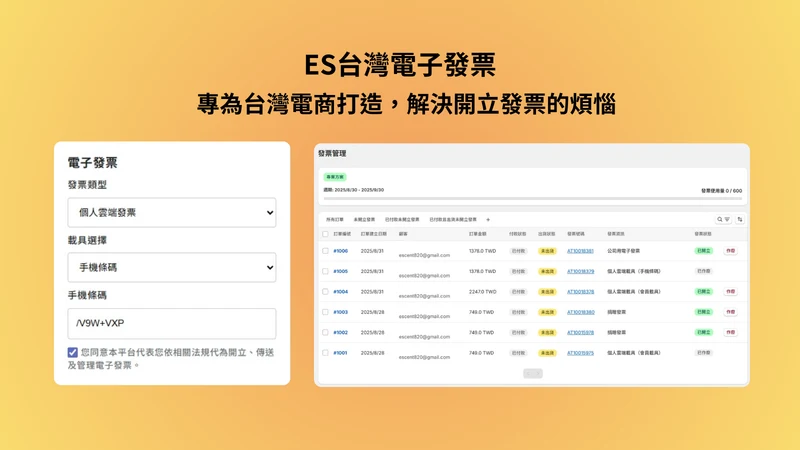Click the 作廢 void button for order #1006
The width and height of the screenshot is (800, 450).
731,251
